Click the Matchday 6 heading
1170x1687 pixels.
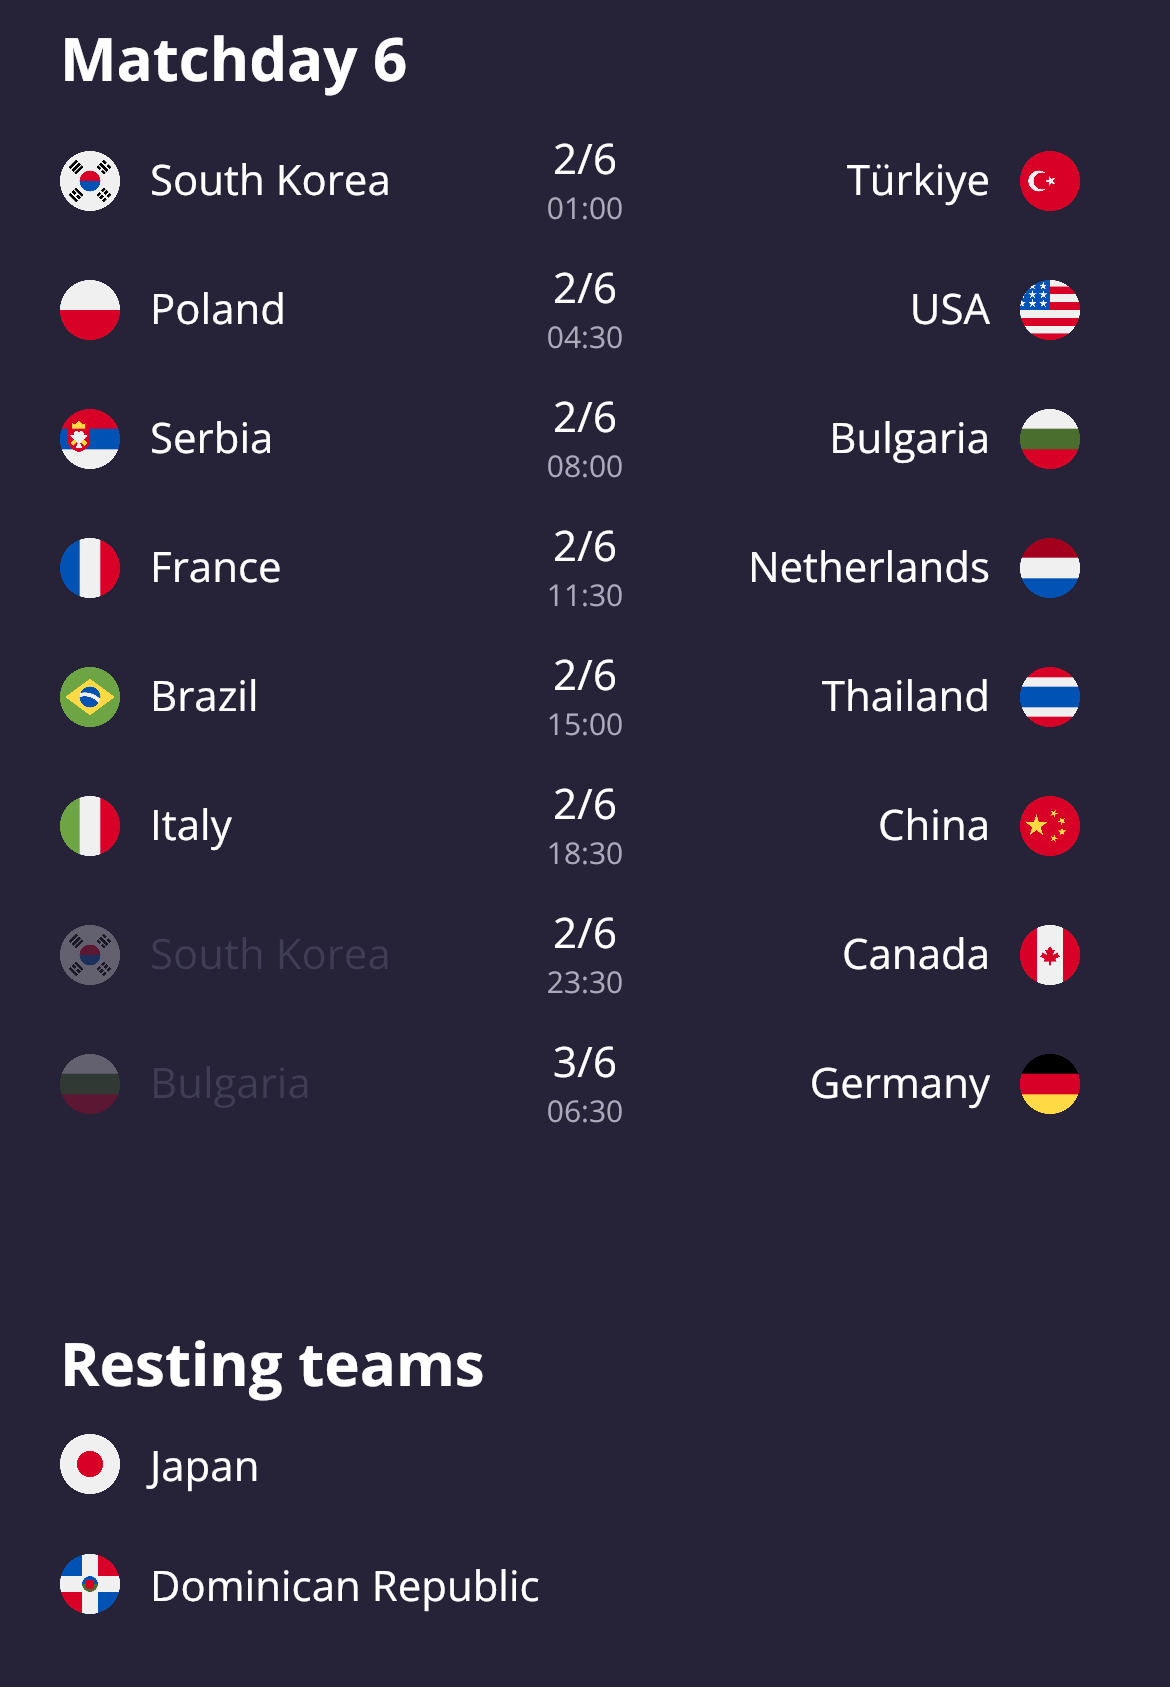(234, 61)
